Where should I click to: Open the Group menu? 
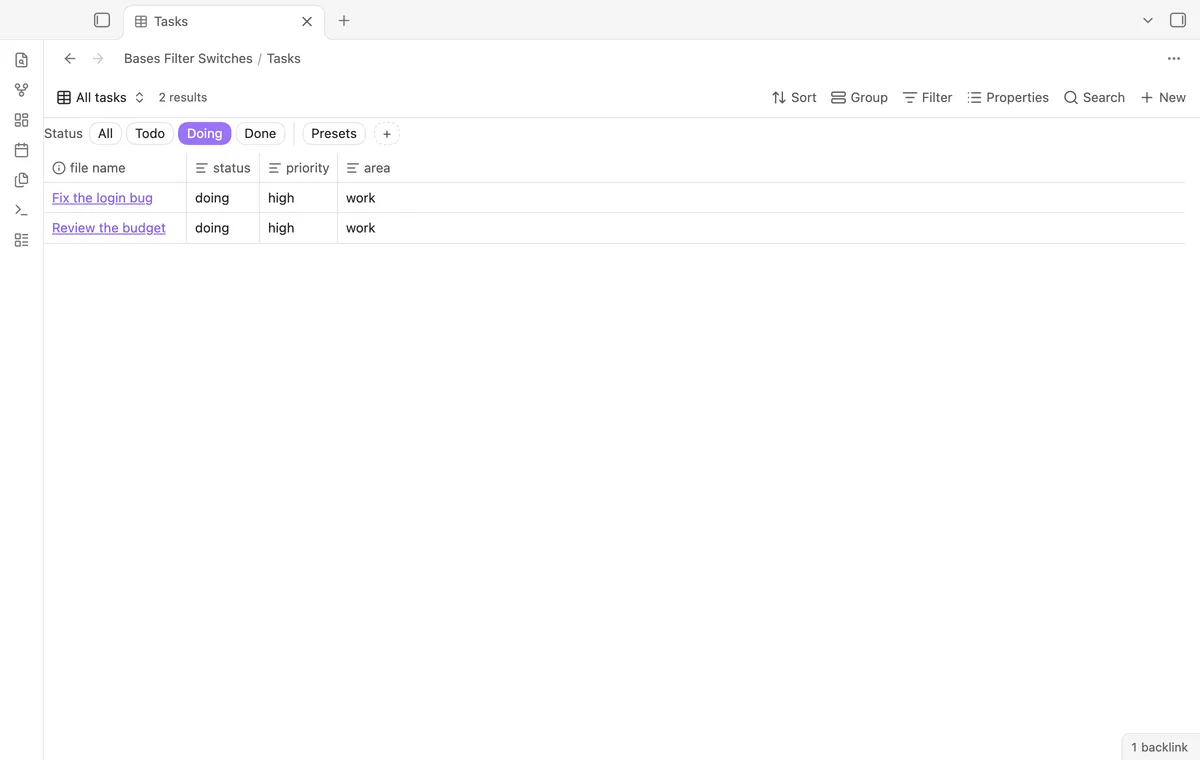(x=859, y=97)
